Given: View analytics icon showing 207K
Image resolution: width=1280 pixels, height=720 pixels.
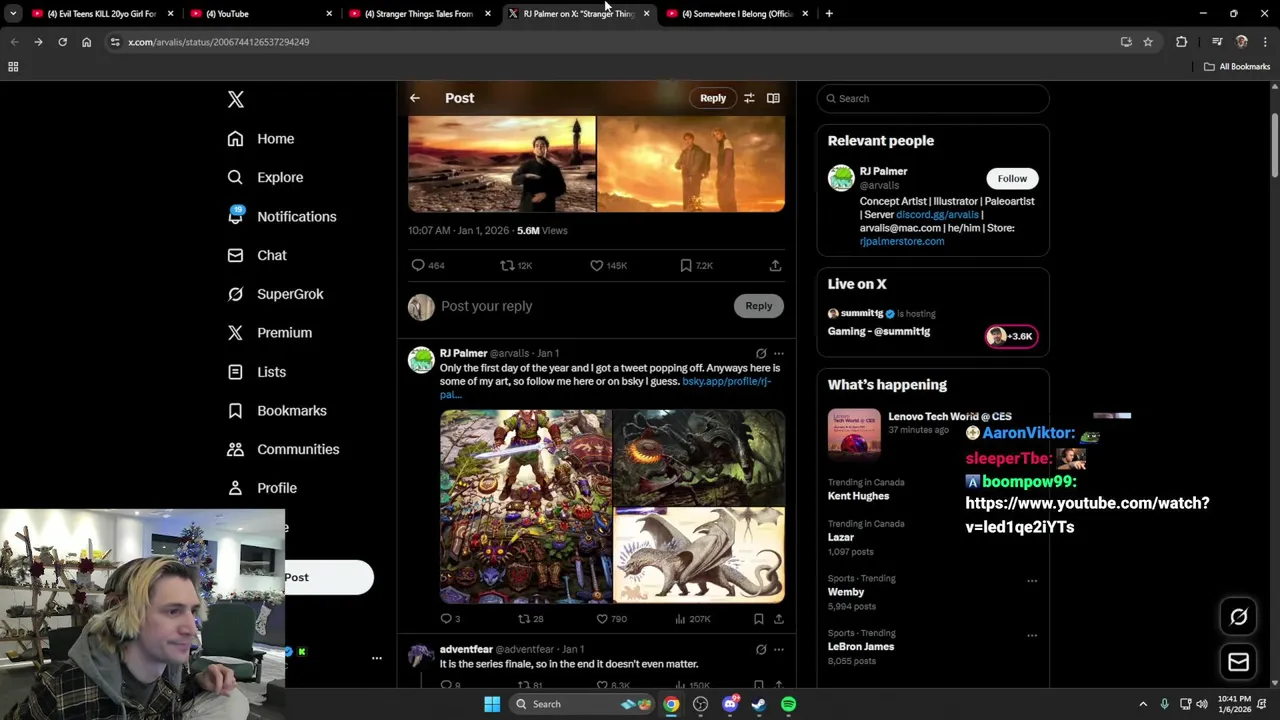Looking at the screenshot, I should [x=680, y=619].
